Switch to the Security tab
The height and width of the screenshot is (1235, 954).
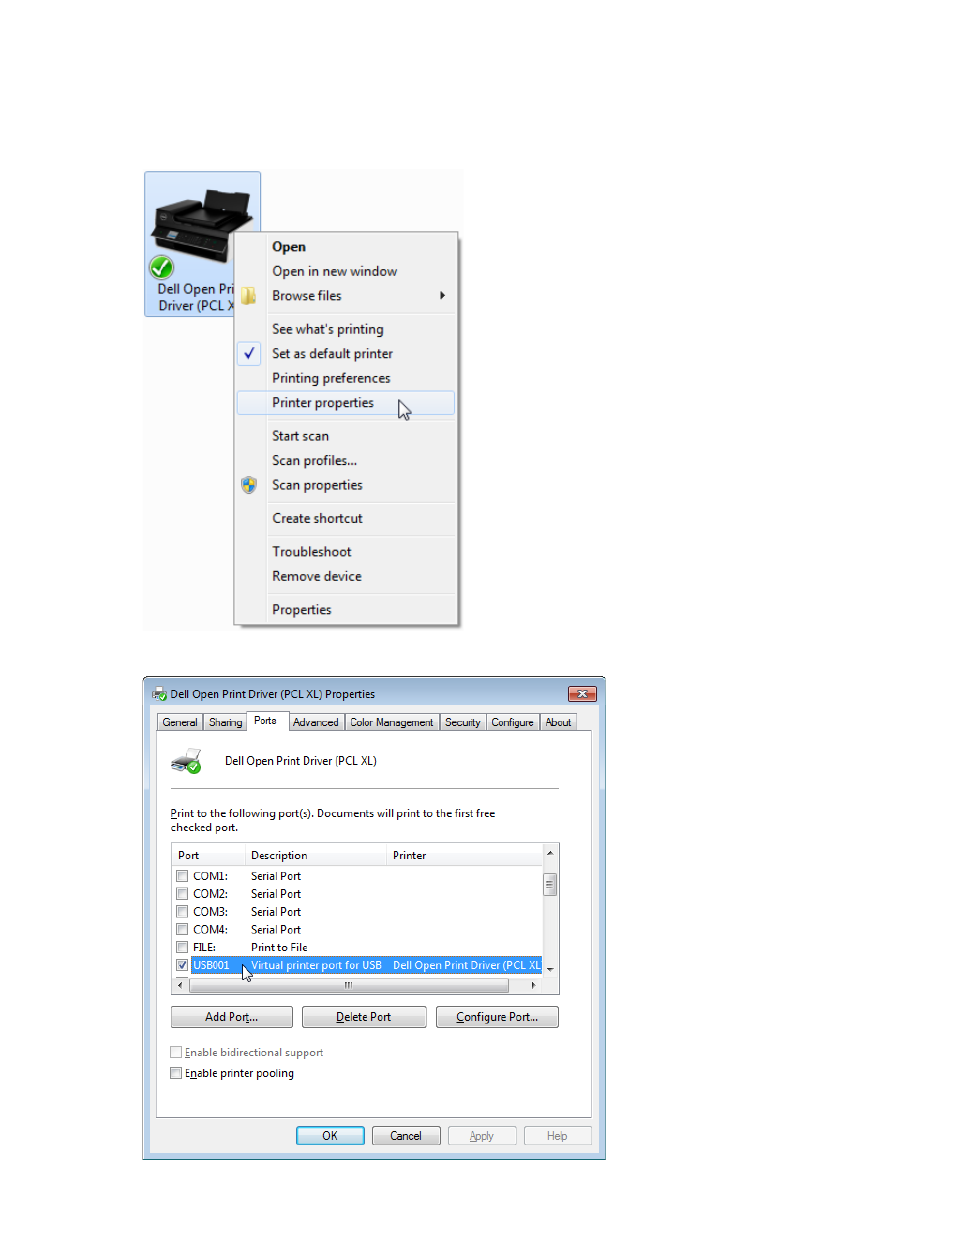tap(463, 722)
